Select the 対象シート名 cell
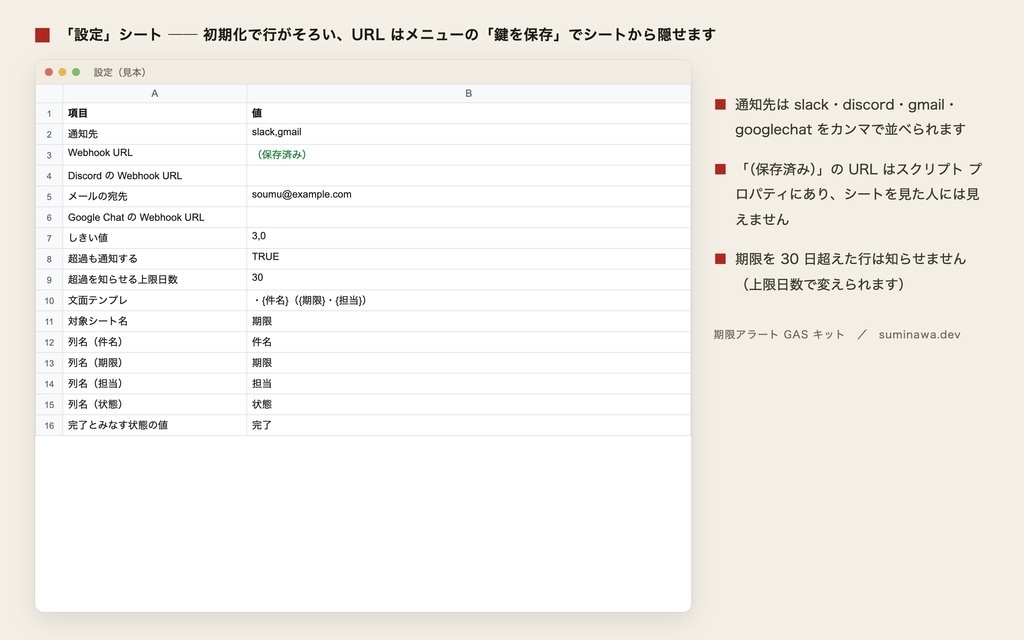This screenshot has width=1024, height=640. pyautogui.click(x=155, y=321)
